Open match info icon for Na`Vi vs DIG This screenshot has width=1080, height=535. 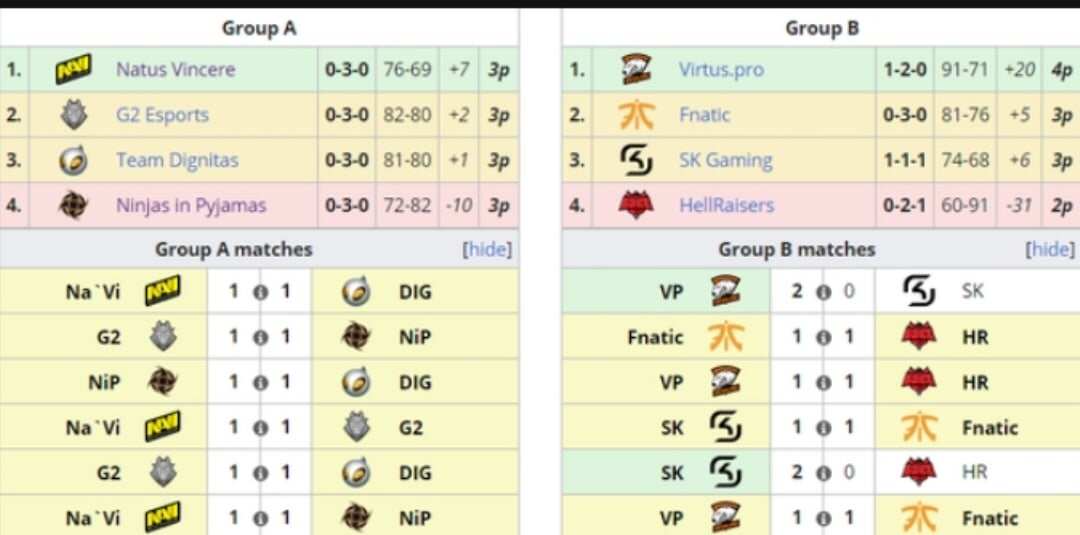(x=260, y=292)
